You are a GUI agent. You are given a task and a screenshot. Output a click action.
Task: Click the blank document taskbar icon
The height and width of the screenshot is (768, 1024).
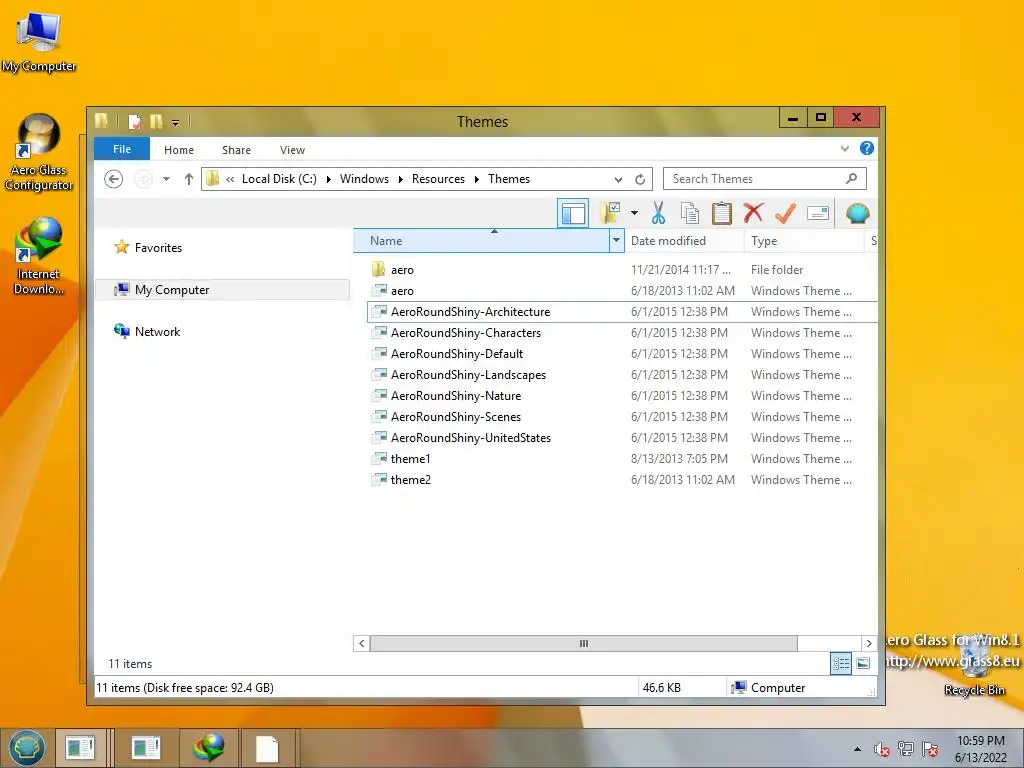267,748
